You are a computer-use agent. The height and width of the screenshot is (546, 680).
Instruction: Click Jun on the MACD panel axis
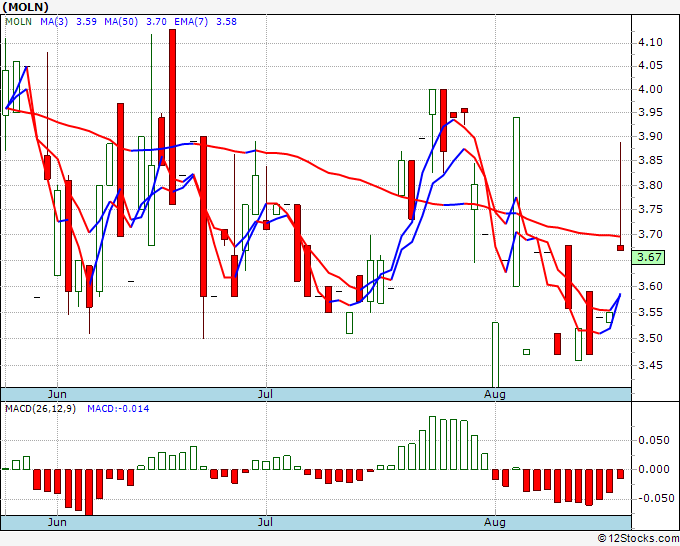(57, 522)
